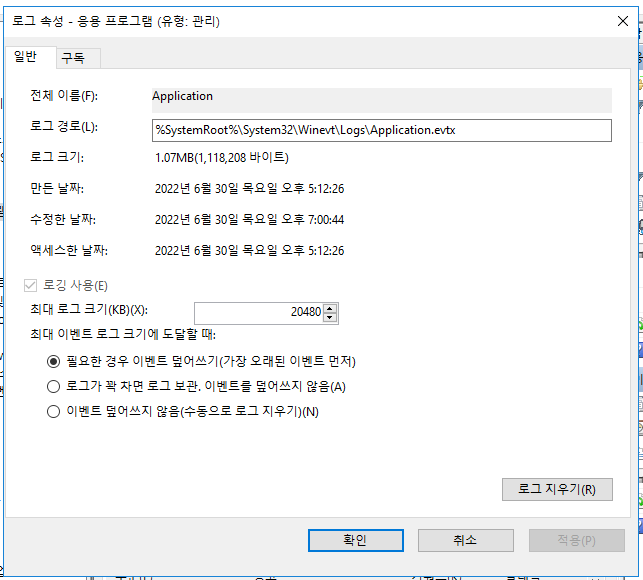Increase max log size with up arrow
The width and height of the screenshot is (643, 580).
tap(330, 308)
